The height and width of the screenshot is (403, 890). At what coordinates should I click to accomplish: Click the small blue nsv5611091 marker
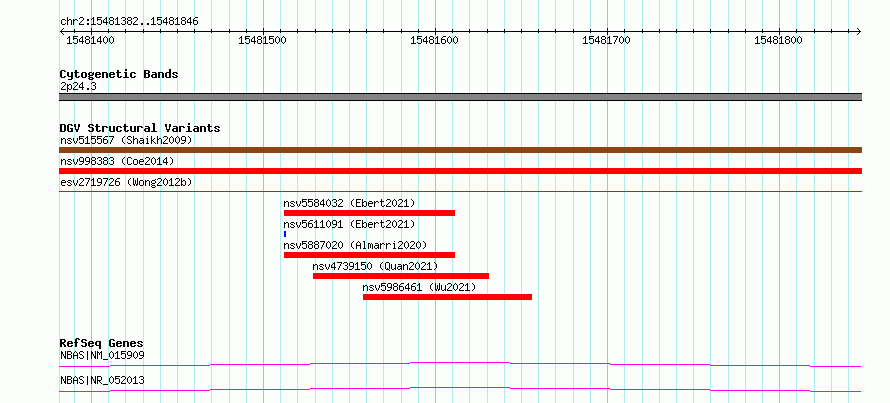point(285,234)
